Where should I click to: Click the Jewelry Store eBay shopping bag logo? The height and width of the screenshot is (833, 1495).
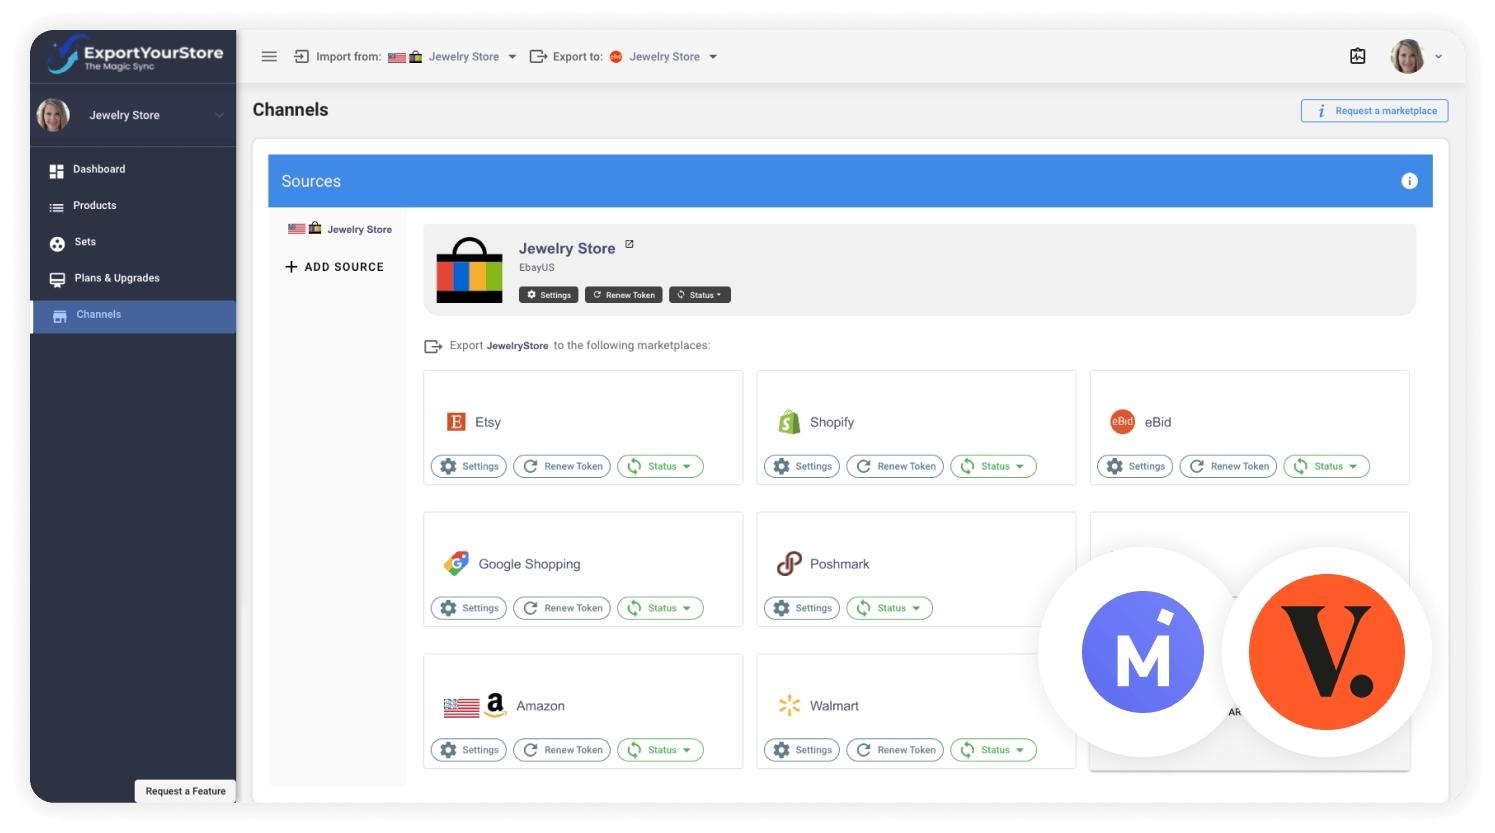click(469, 270)
